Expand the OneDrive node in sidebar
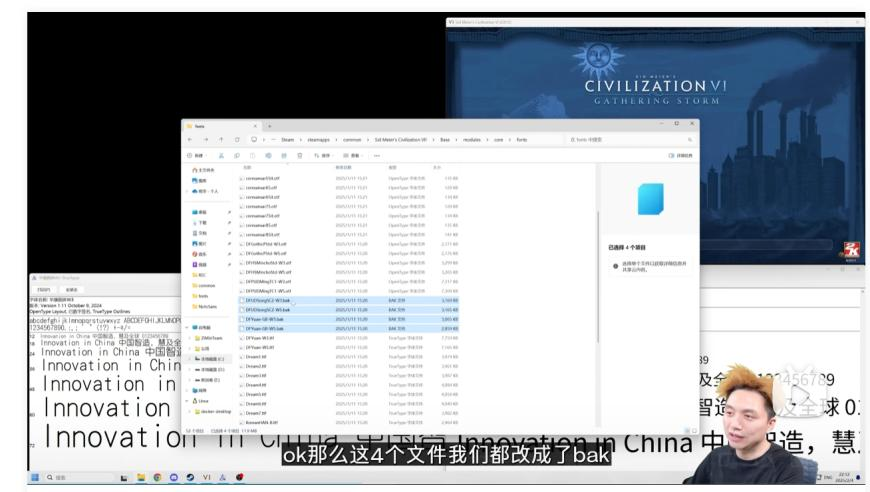 [187, 191]
